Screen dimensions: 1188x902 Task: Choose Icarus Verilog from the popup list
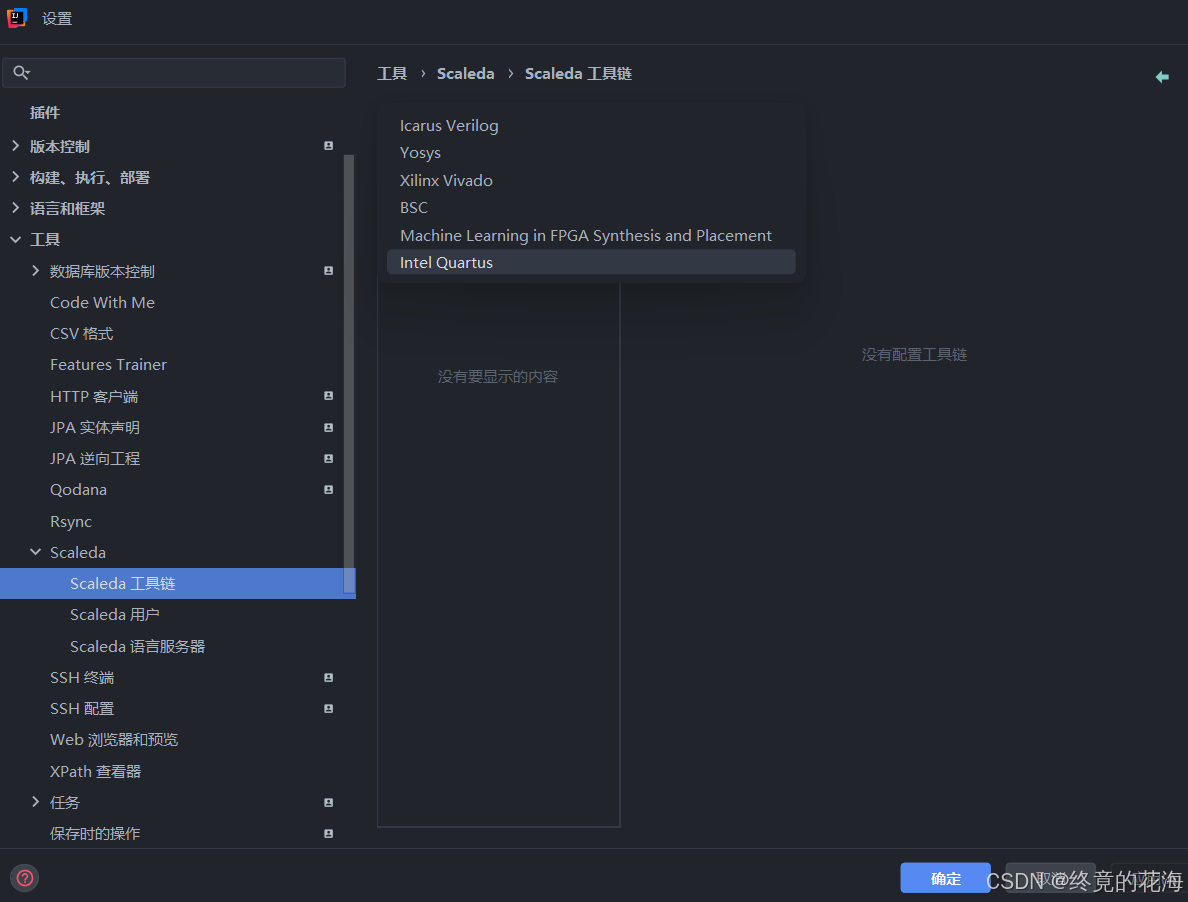(591, 126)
